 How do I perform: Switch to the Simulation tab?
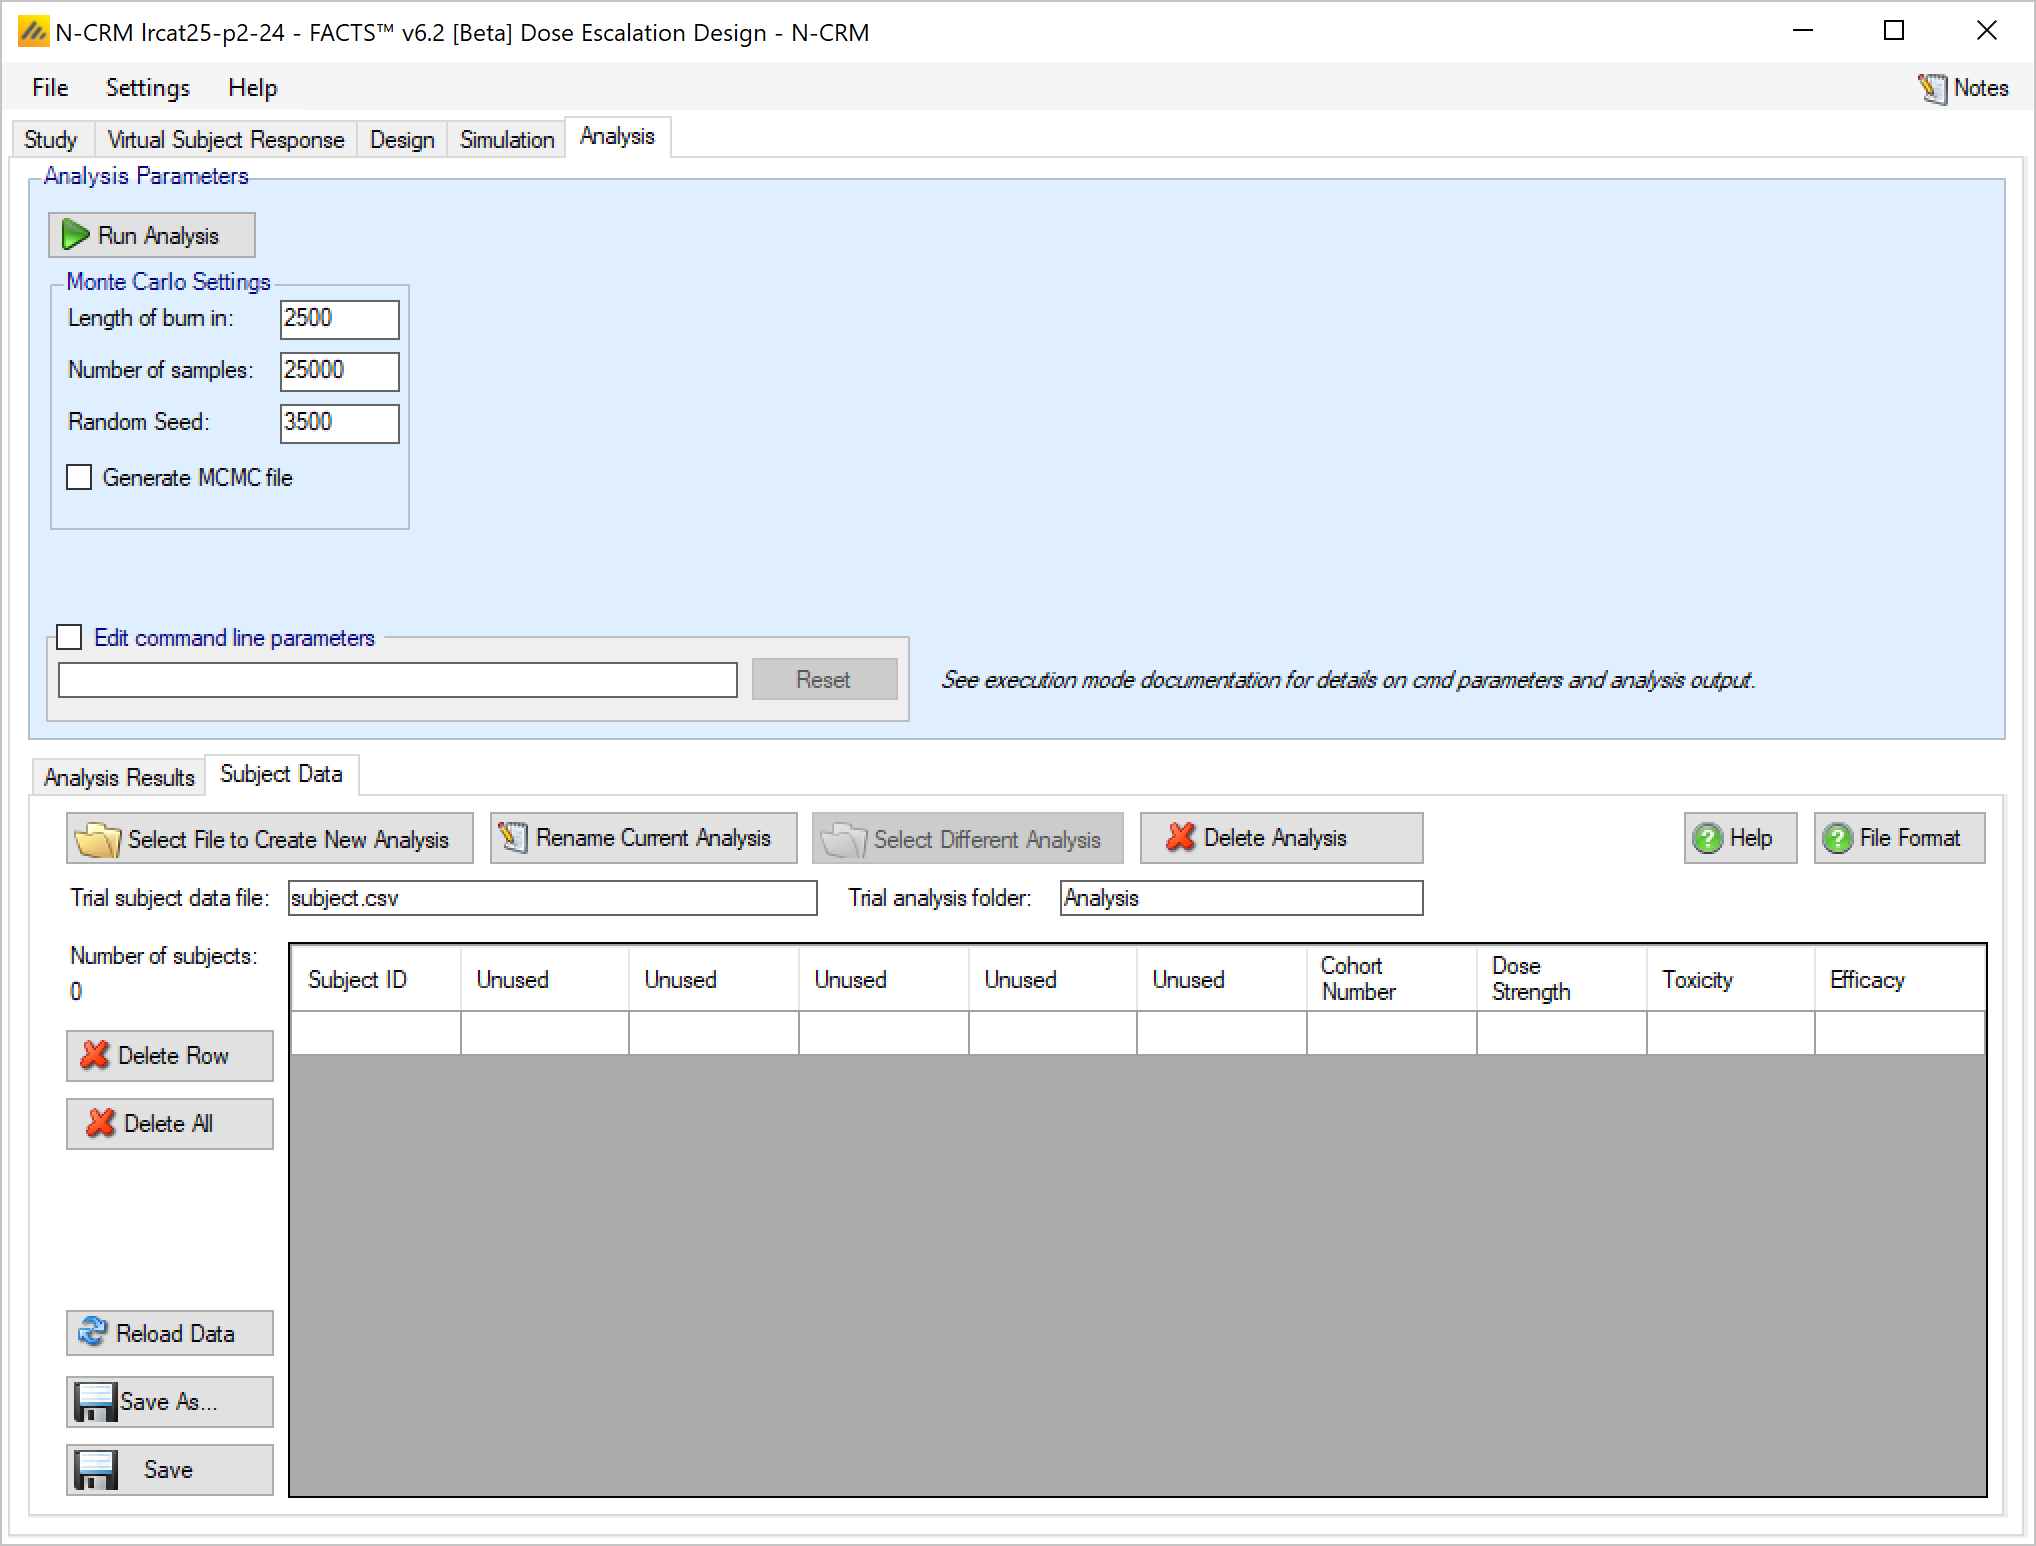click(x=506, y=139)
